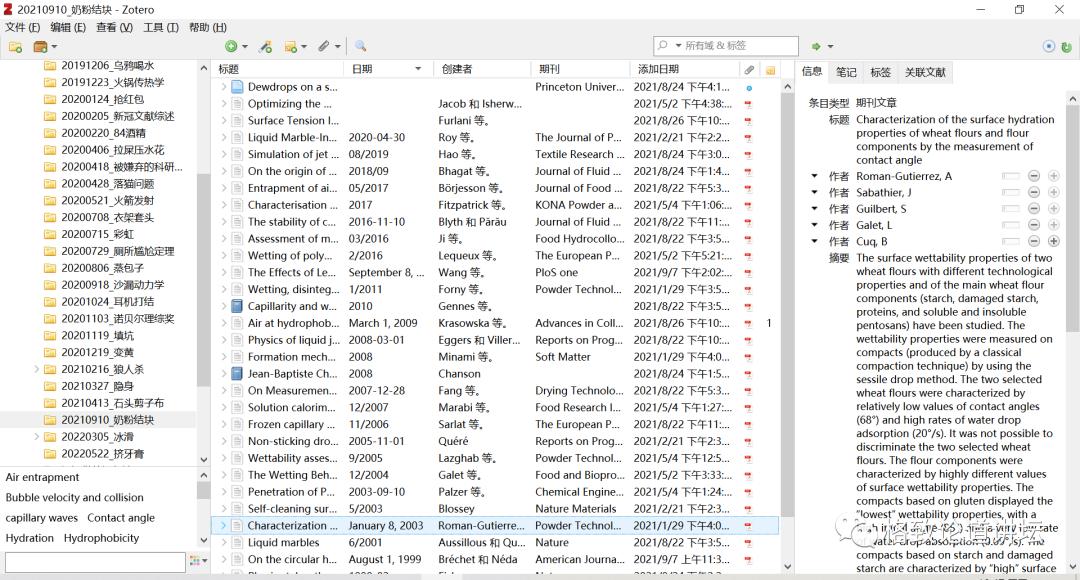
Task: Toggle name field mode for Roman-Gutierrez, A
Action: tap(1011, 176)
